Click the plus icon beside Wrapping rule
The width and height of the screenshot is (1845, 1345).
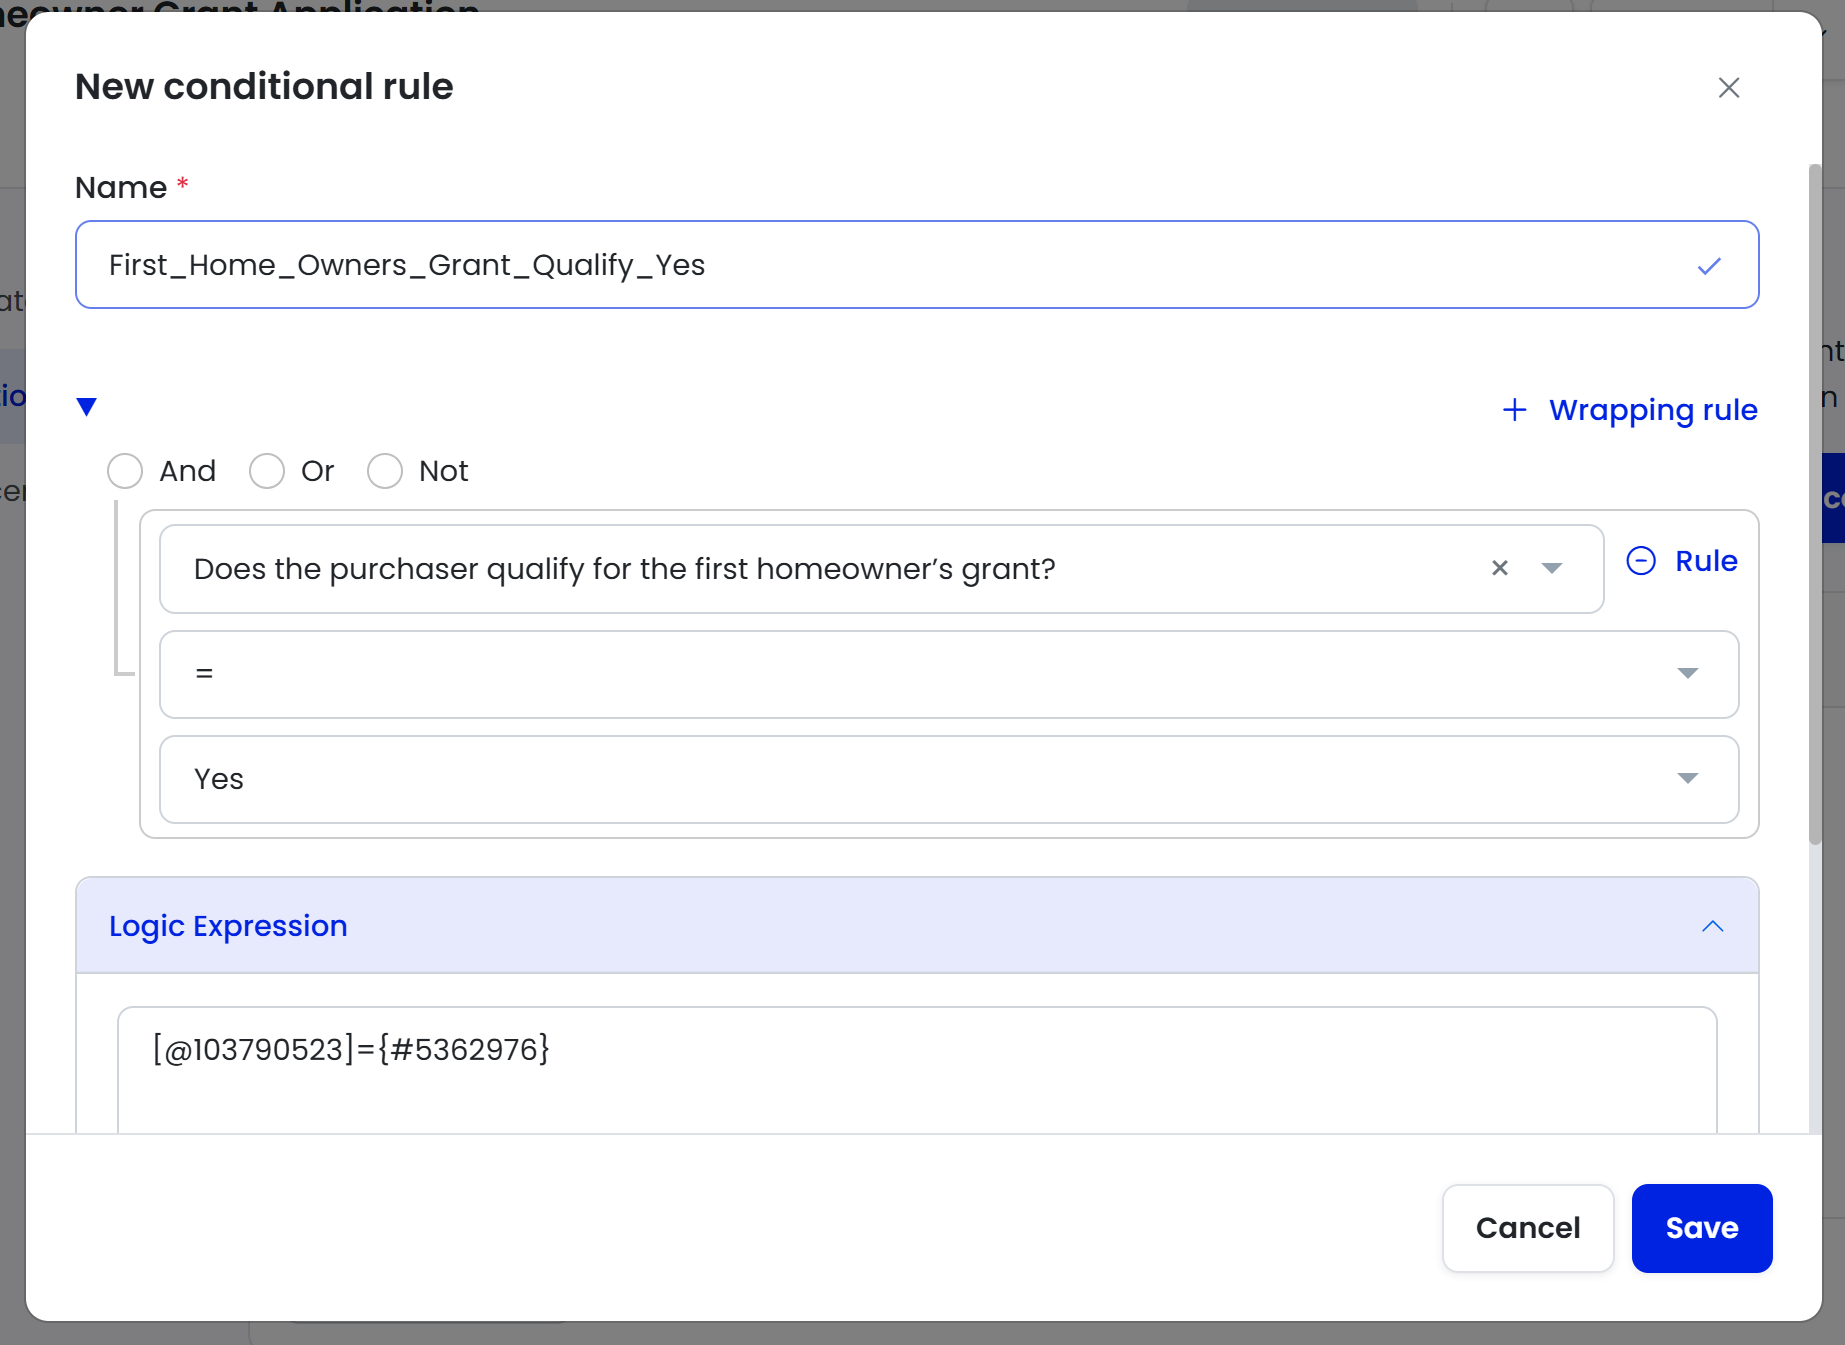pyautogui.click(x=1514, y=410)
